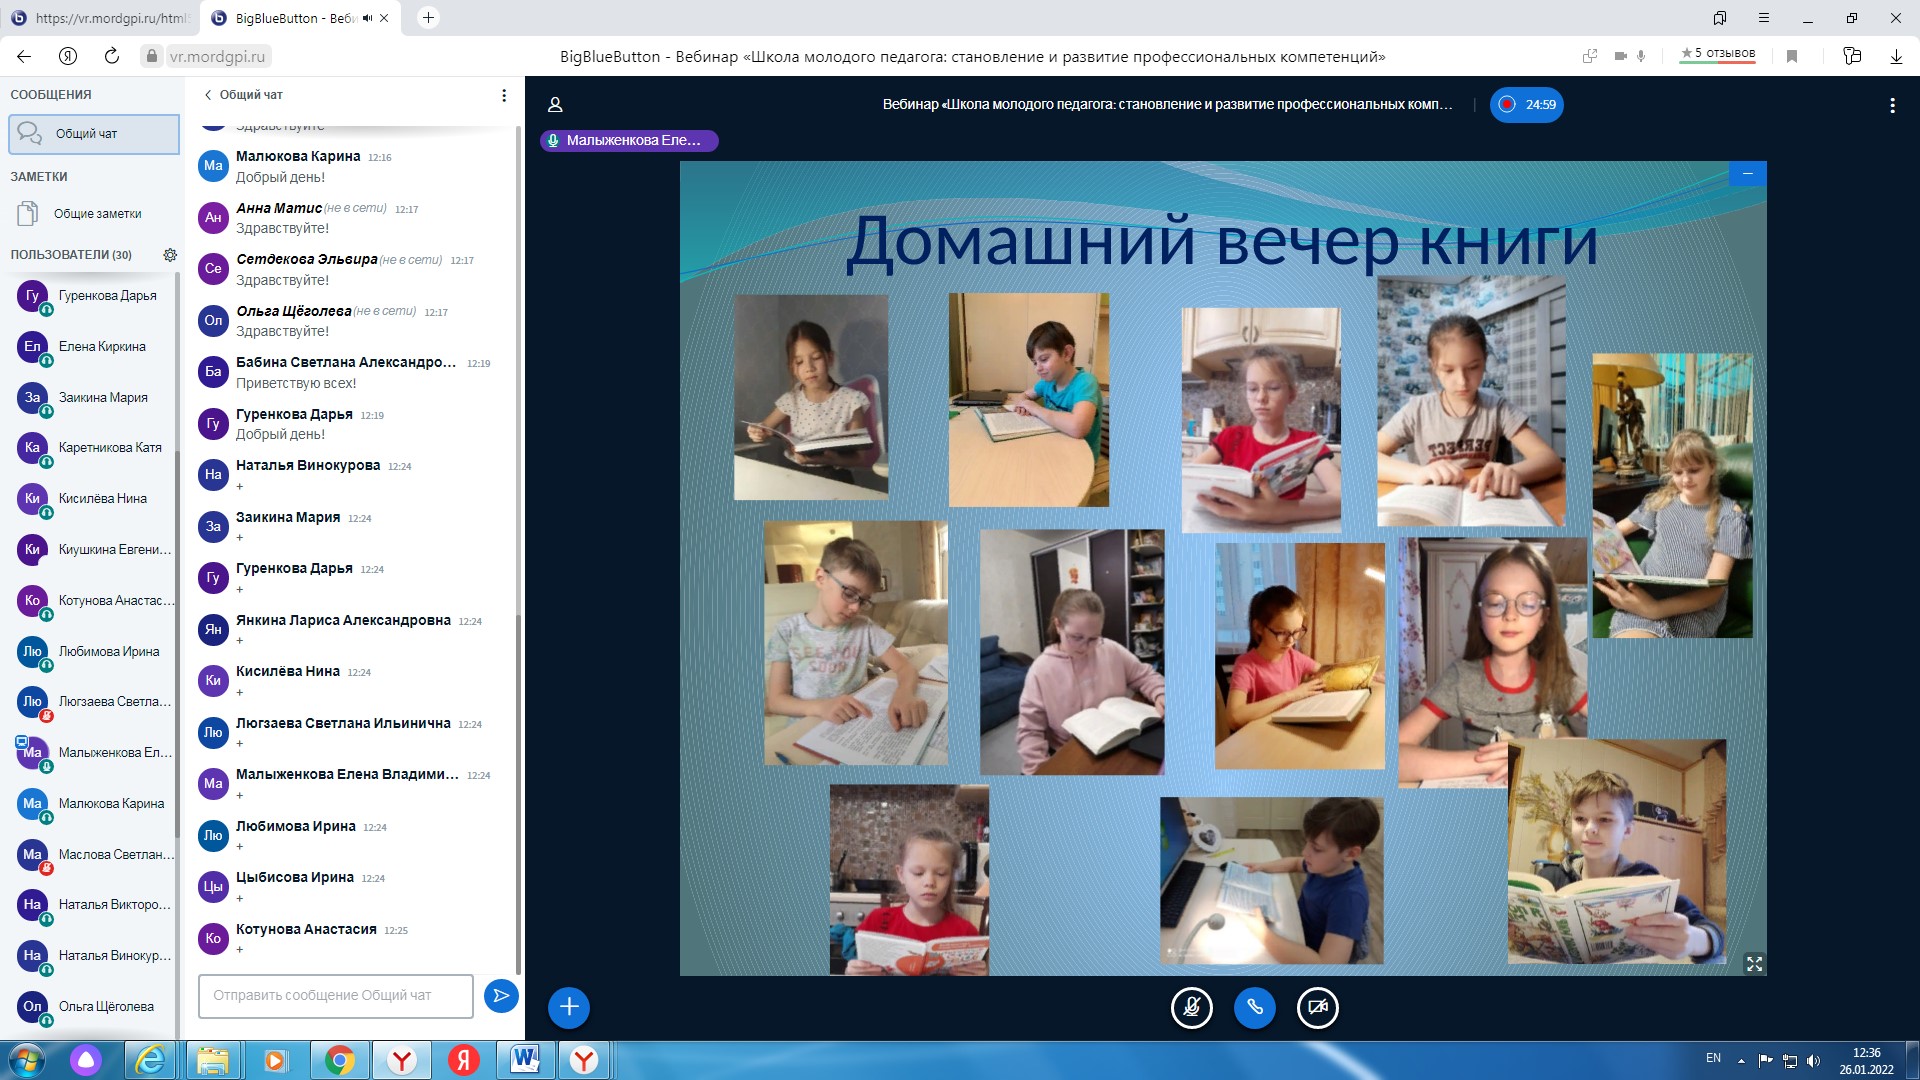Screen dimensions: 1920x1080
Task: Click EN language indicator in tray
Action: pos(1713,1058)
